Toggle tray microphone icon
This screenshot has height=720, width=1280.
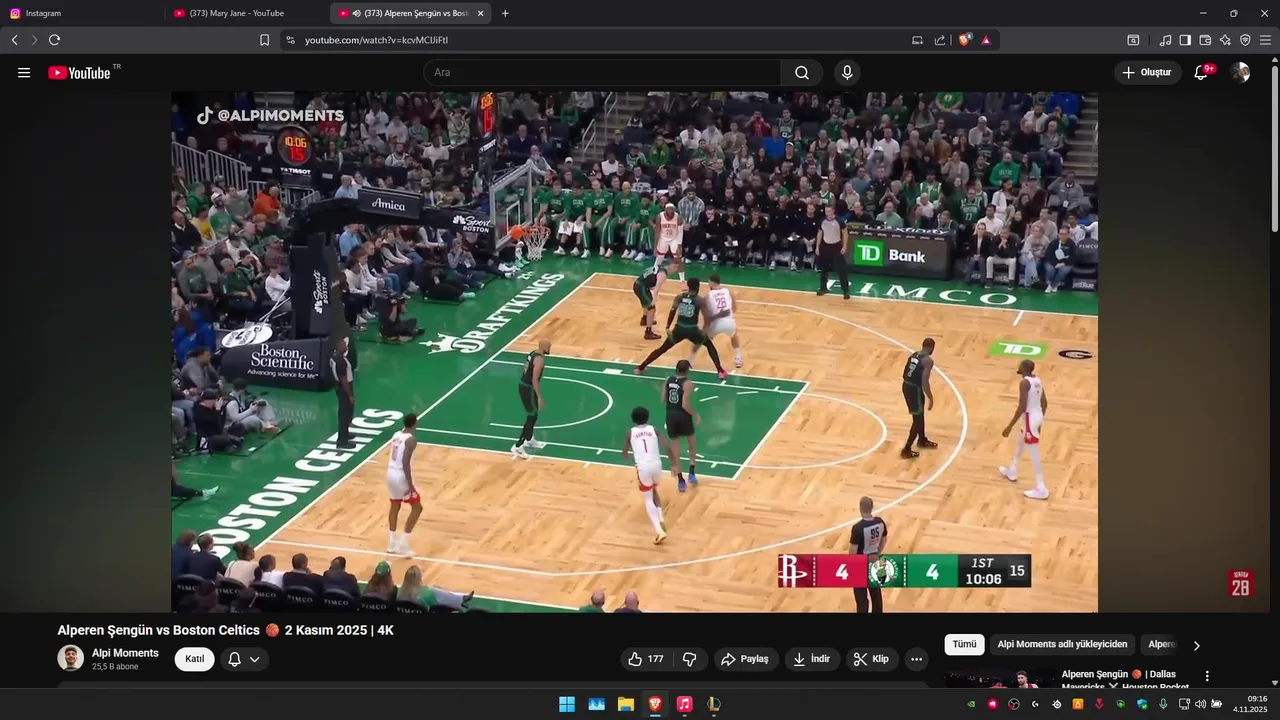pyautogui.click(x=1163, y=704)
